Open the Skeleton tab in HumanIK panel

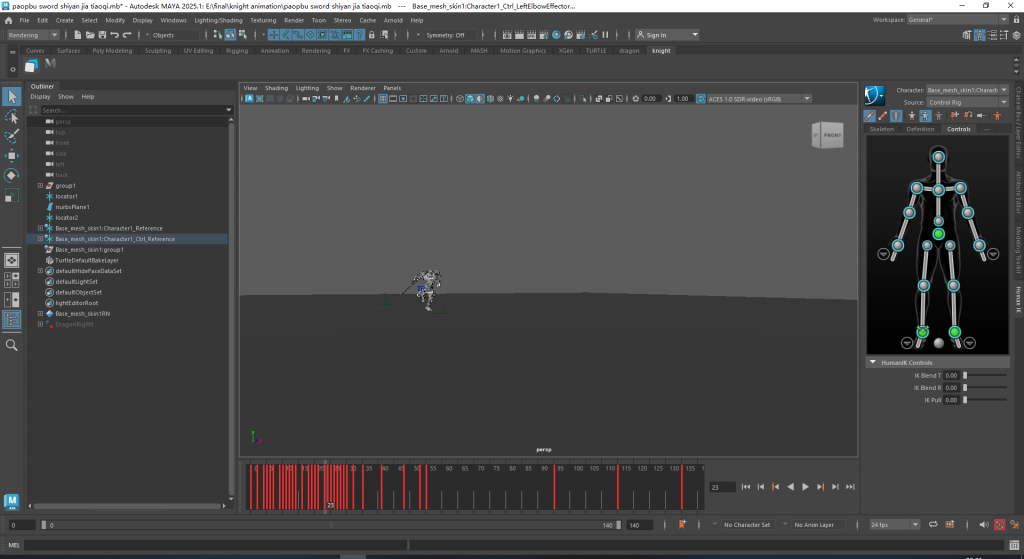pyautogui.click(x=882, y=129)
